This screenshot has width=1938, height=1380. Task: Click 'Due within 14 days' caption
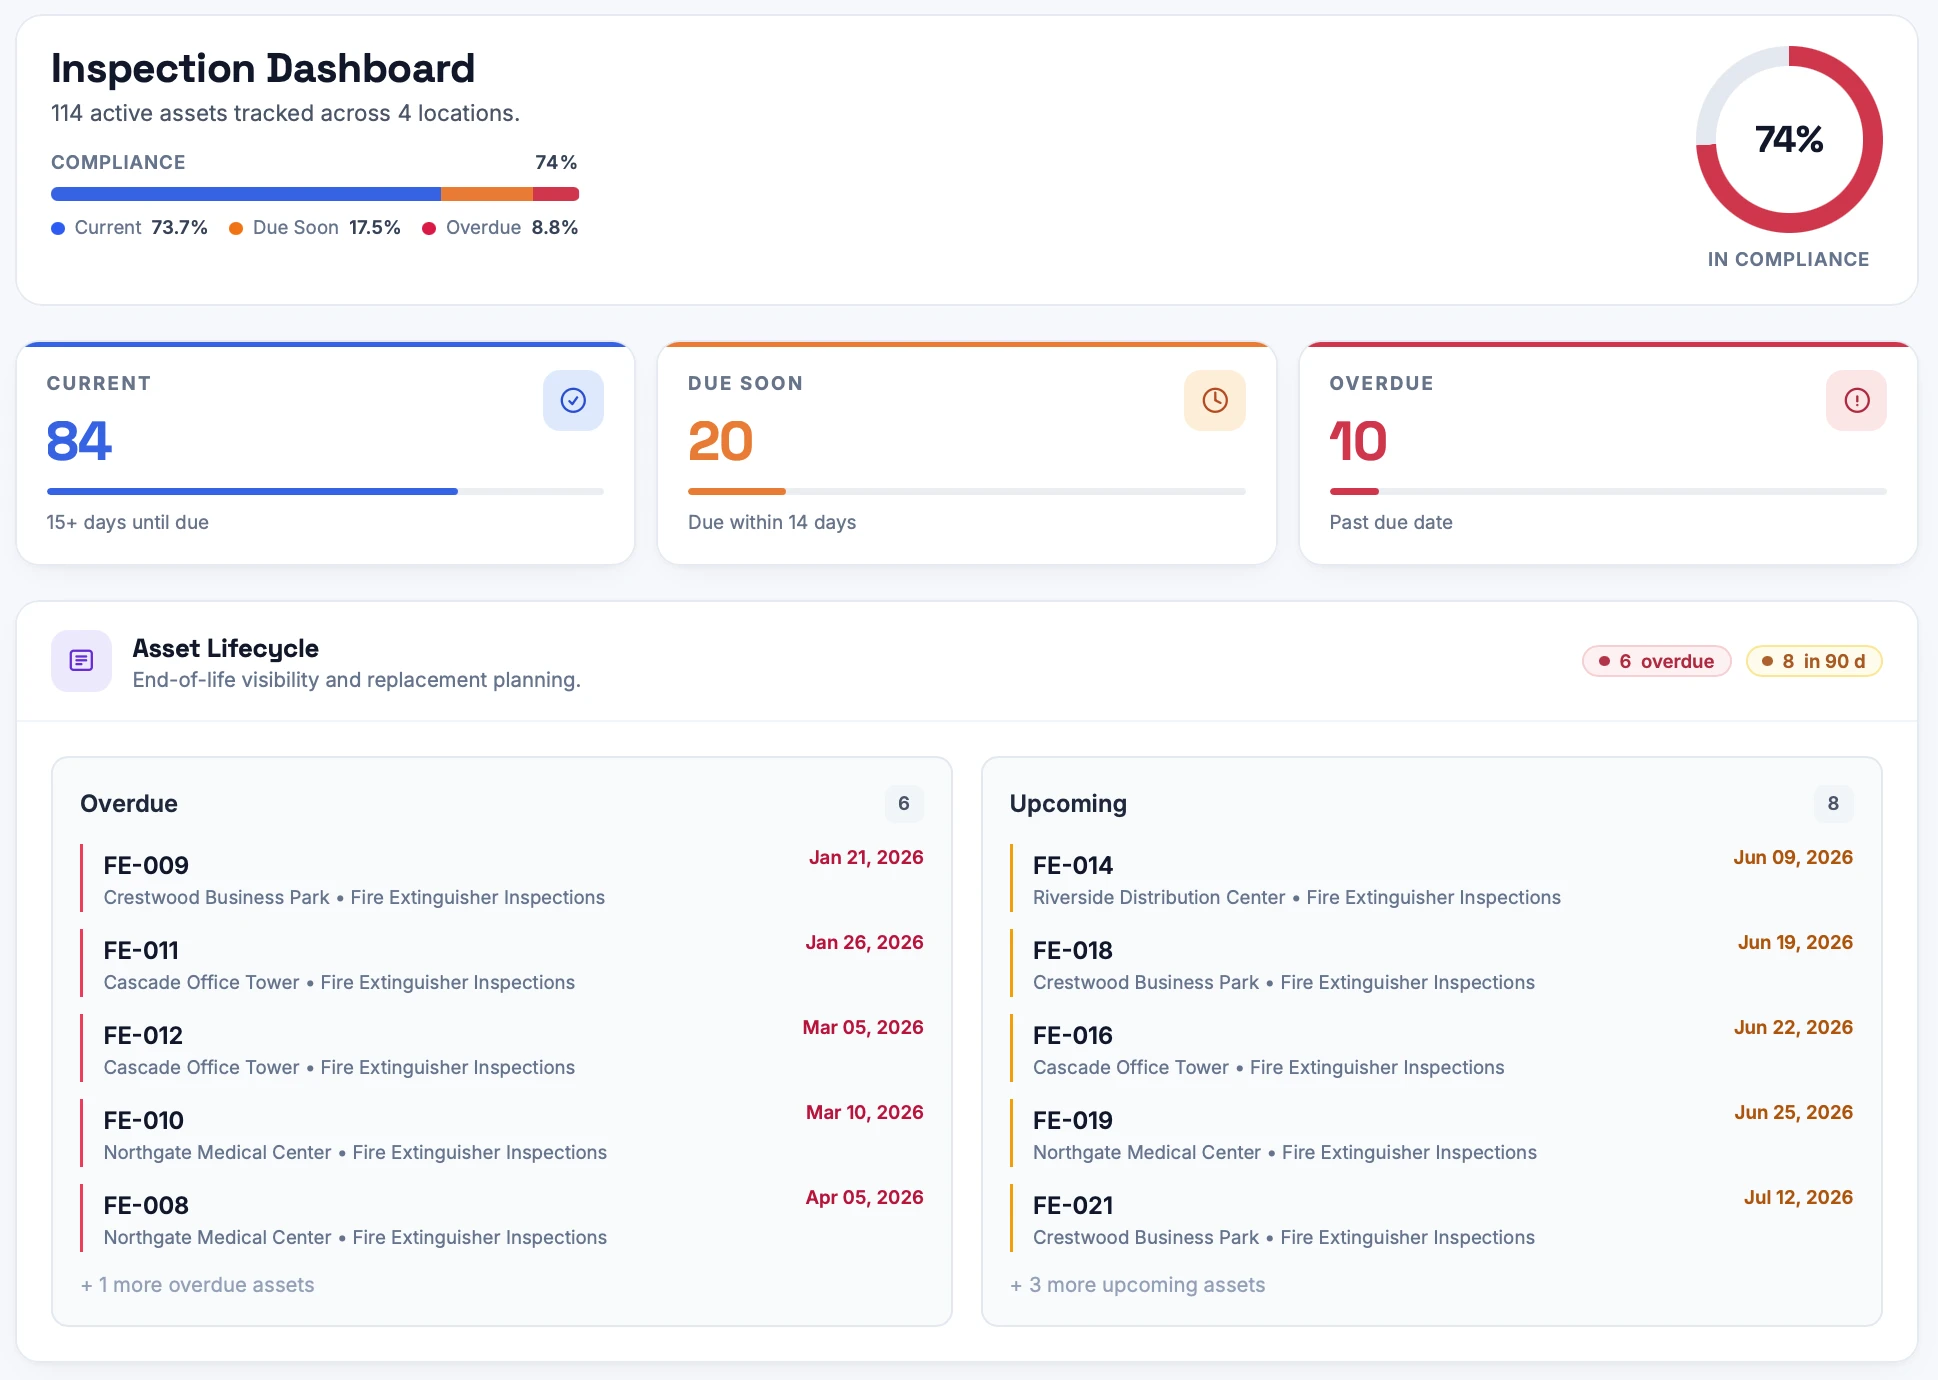772,523
